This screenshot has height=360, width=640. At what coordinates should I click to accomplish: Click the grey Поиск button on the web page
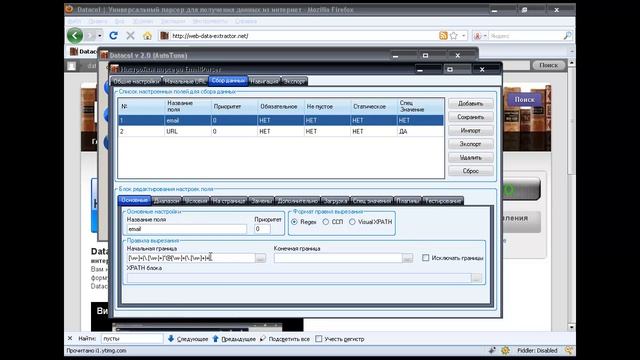(548, 65)
